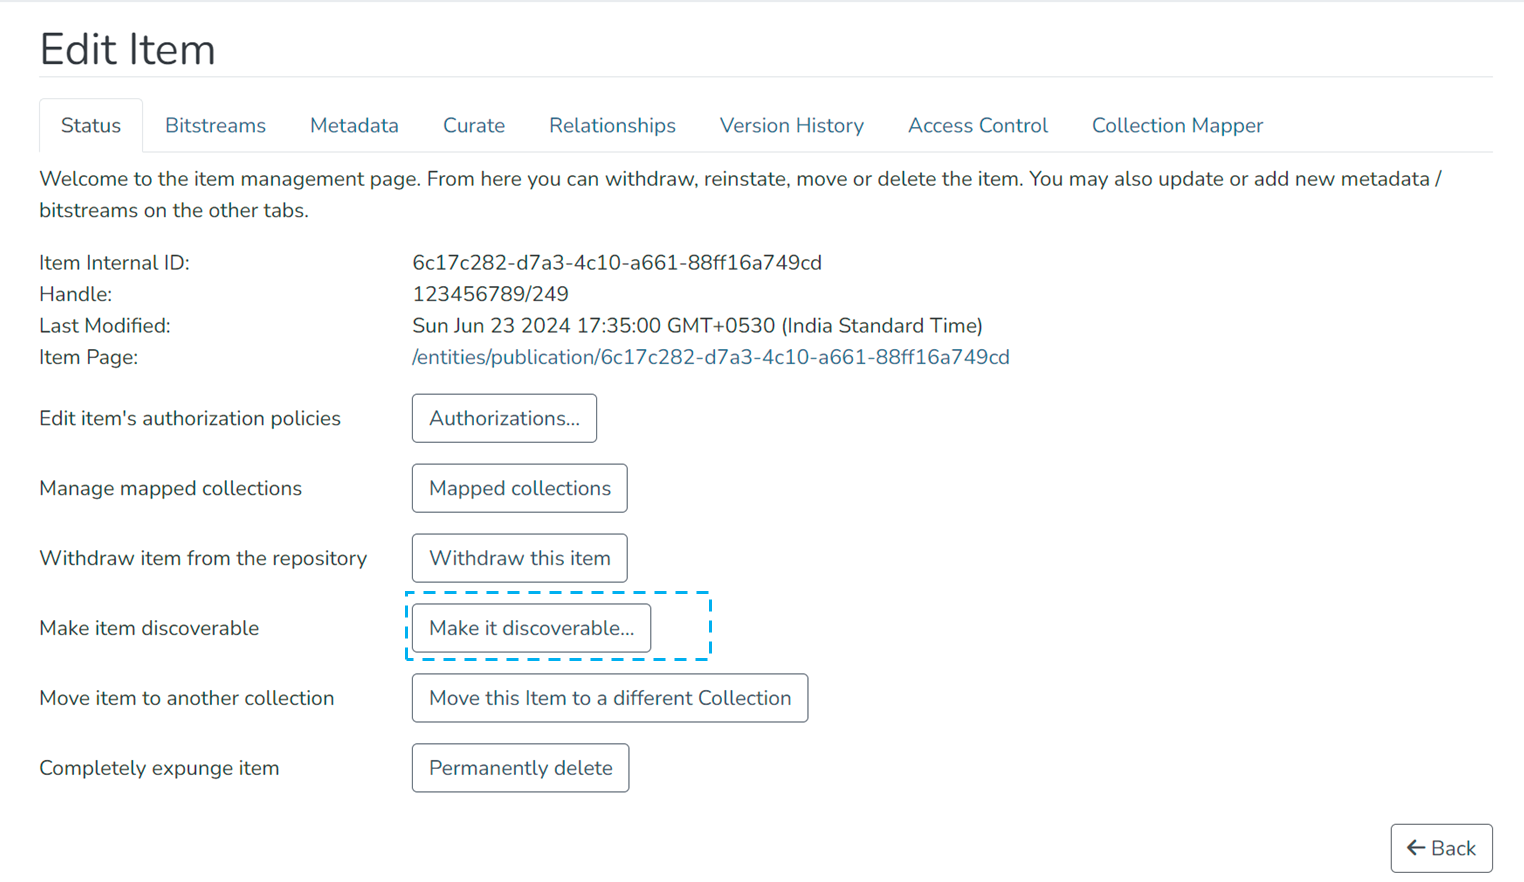Open the Relationships tab

tap(612, 125)
